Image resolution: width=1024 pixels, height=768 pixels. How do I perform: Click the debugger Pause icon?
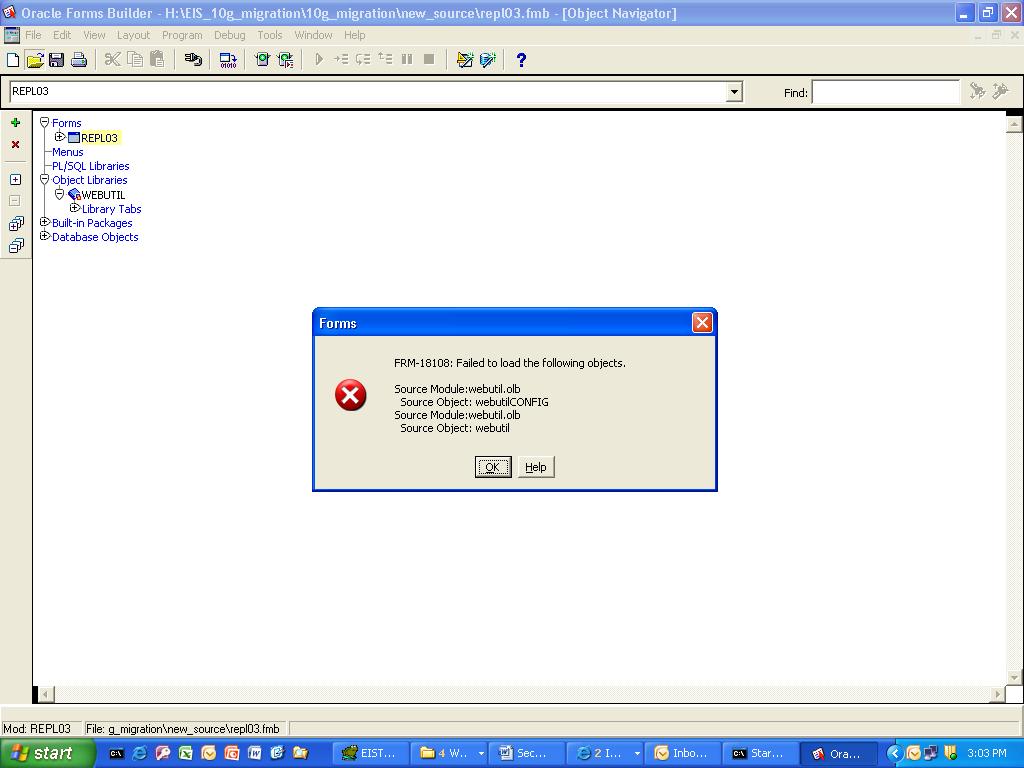tap(408, 60)
